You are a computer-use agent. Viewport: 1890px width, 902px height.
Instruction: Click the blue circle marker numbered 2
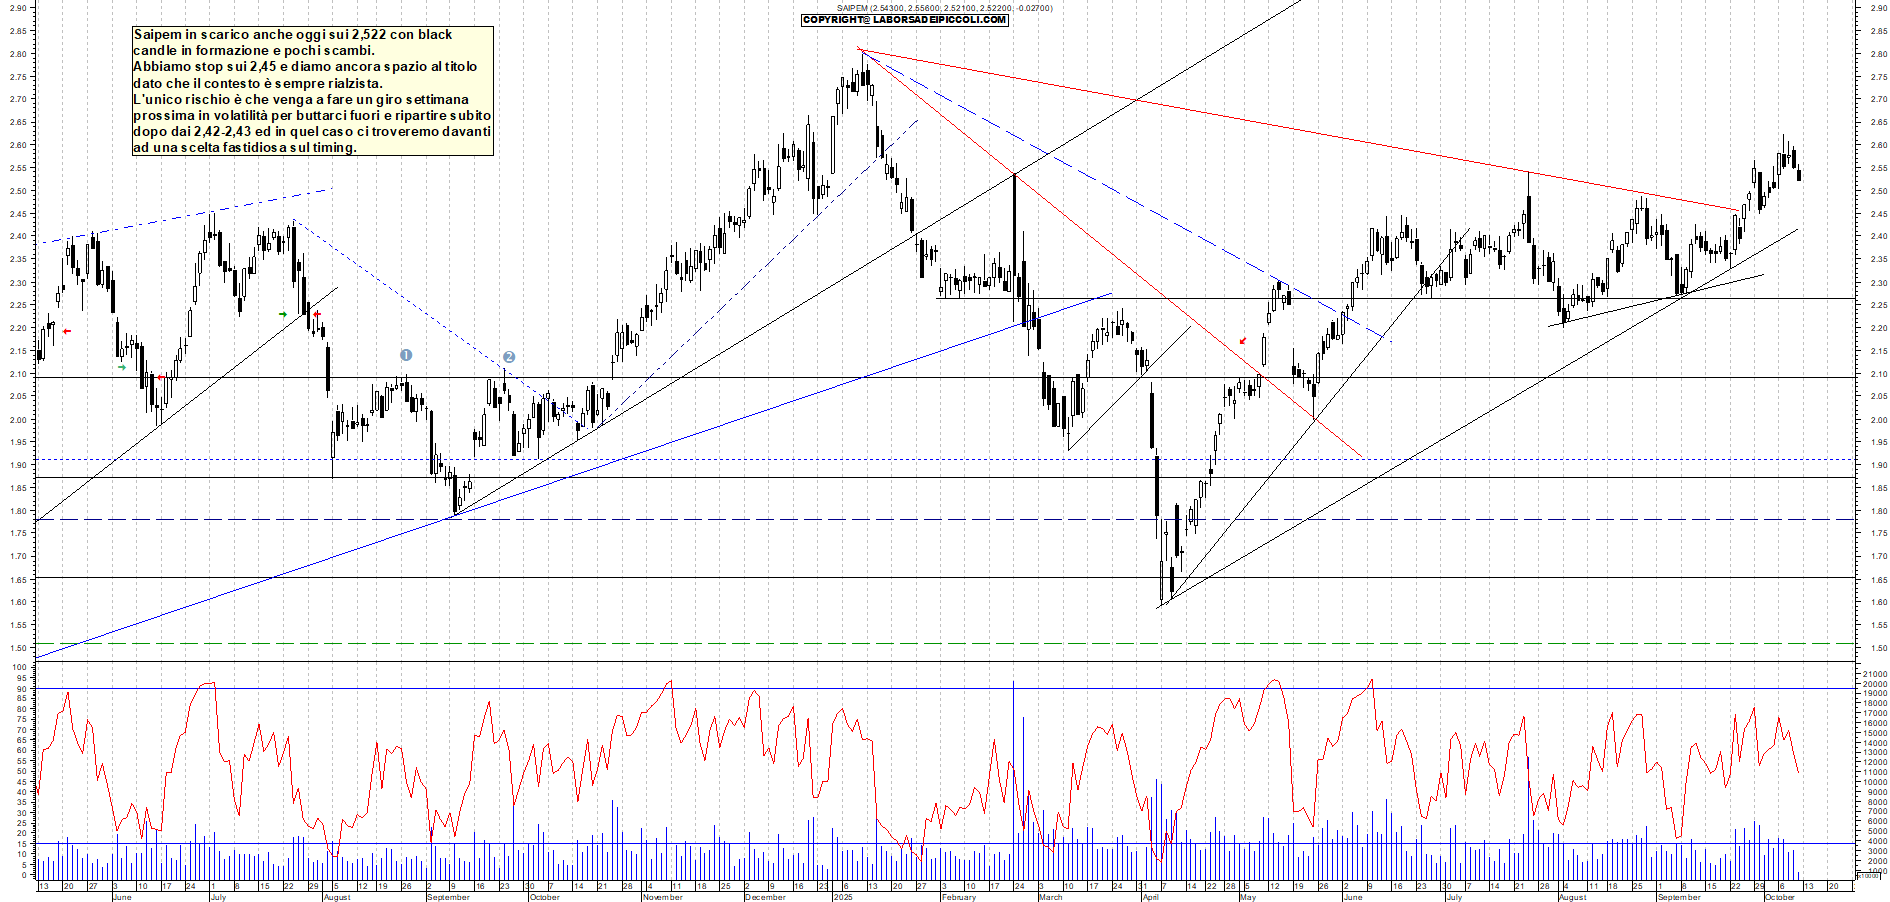click(x=509, y=357)
